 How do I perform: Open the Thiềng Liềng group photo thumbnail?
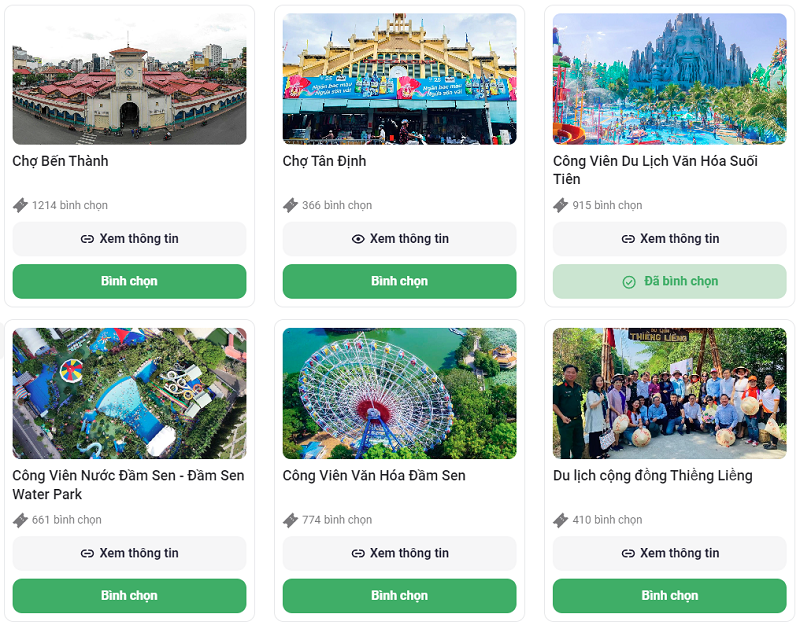669,393
